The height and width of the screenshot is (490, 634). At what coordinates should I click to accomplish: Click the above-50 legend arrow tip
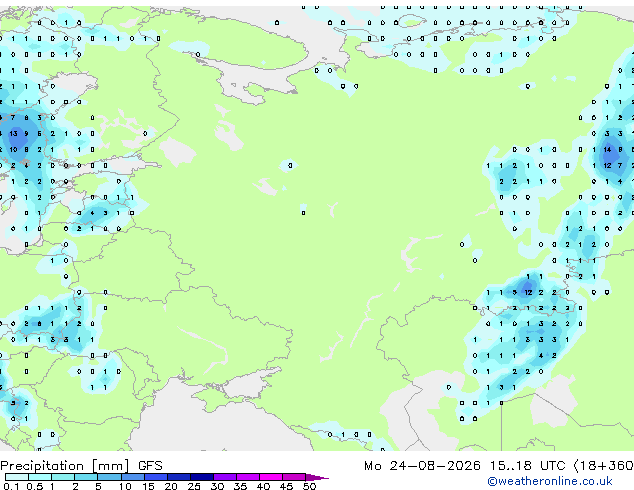(317, 477)
